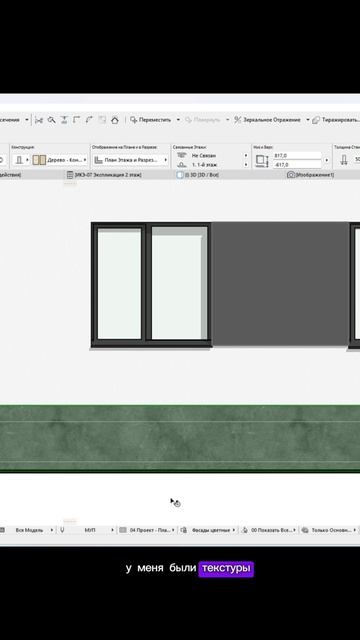Open the План Этажа и Разрез... display dropdown
The width and height of the screenshot is (360, 640).
[x=131, y=160]
